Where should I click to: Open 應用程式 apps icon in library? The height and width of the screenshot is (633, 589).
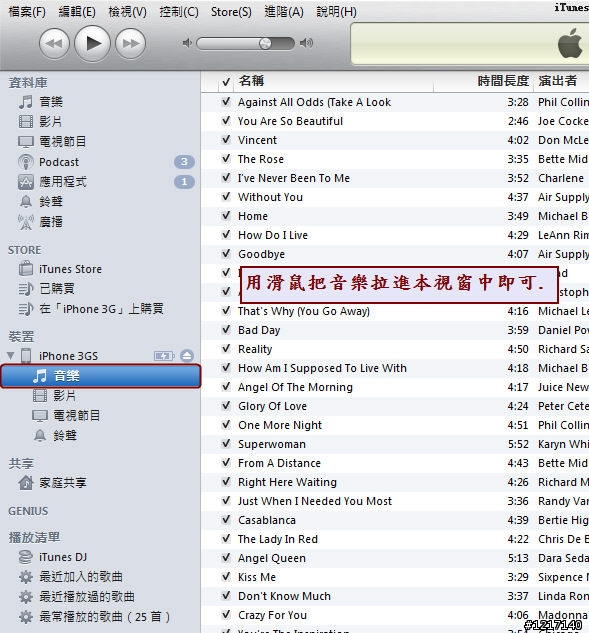pos(26,182)
